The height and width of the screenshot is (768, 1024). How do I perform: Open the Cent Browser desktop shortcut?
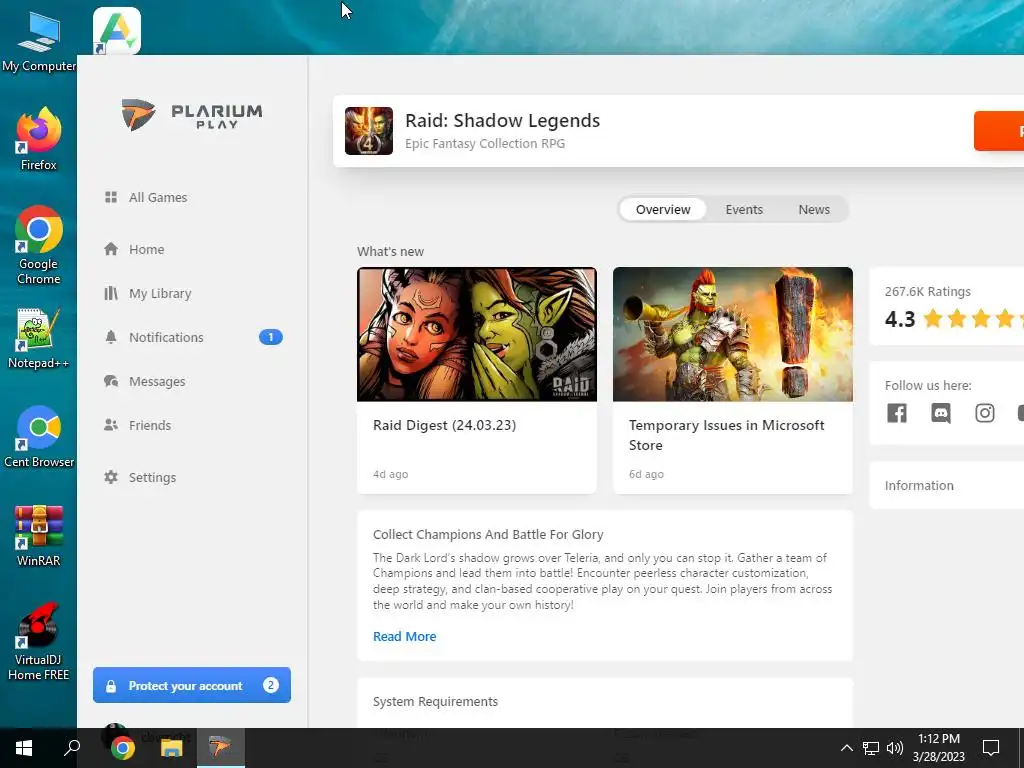39,437
